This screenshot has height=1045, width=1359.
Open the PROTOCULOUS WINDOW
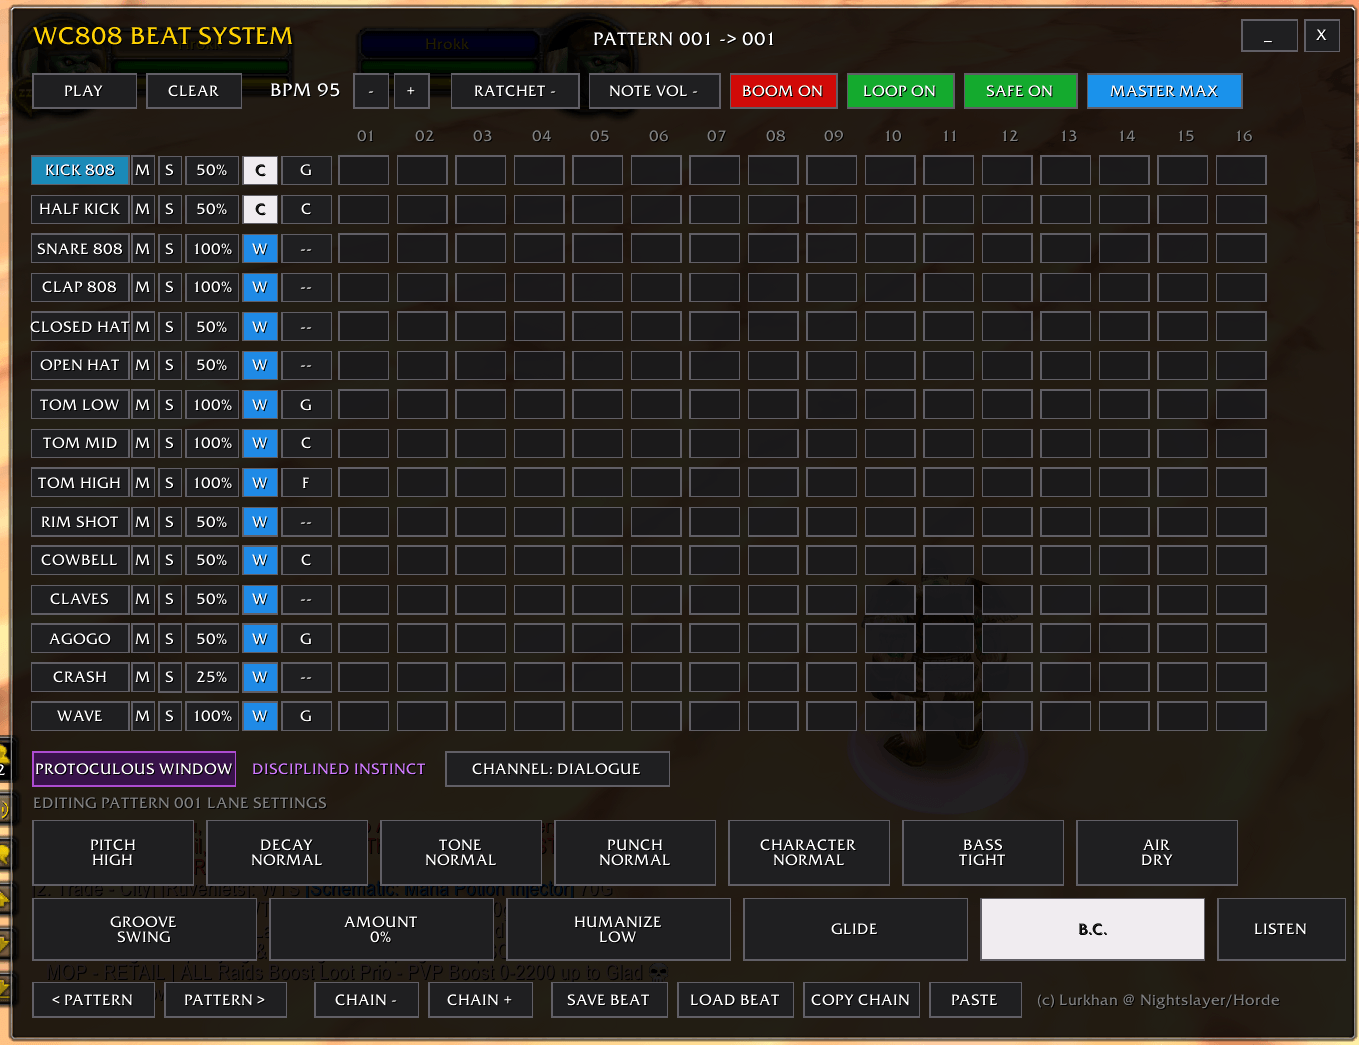[134, 769]
